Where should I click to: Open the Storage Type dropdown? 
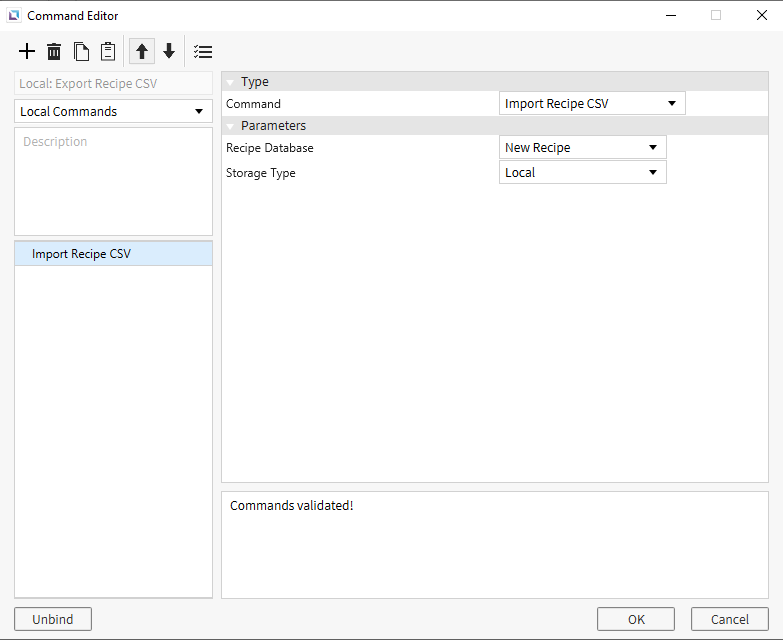click(583, 172)
